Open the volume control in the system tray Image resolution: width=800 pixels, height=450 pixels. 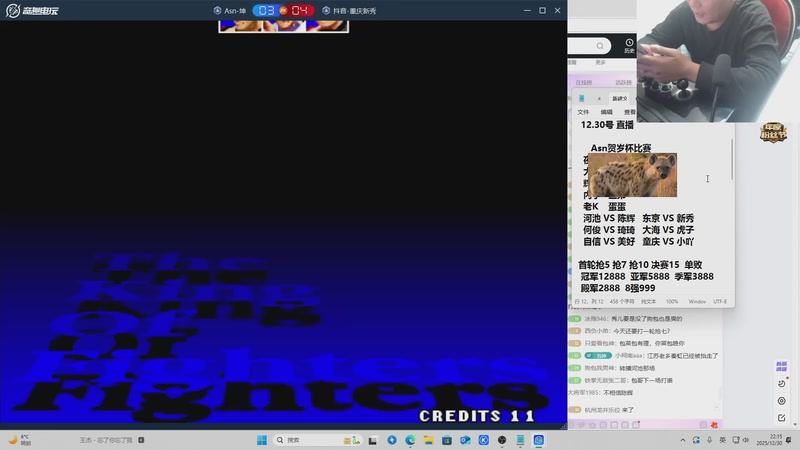coord(745,440)
